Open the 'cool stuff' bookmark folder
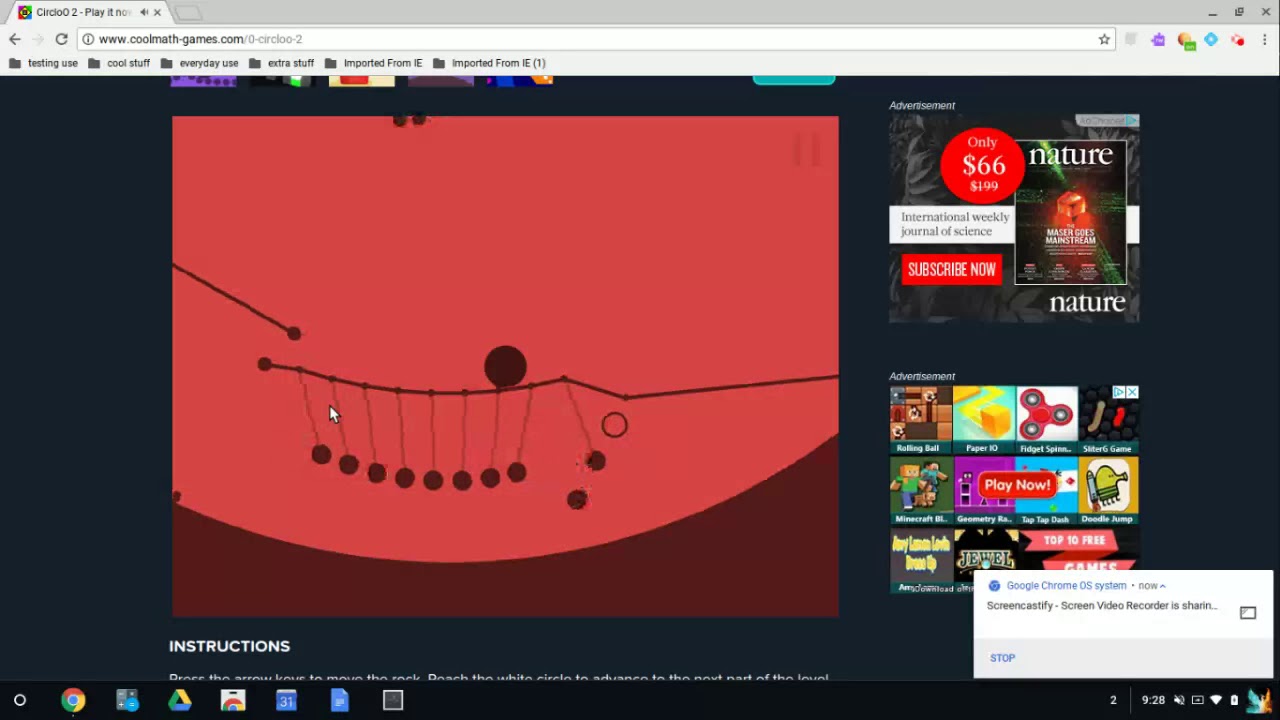The height and width of the screenshot is (720, 1280). pos(119,63)
